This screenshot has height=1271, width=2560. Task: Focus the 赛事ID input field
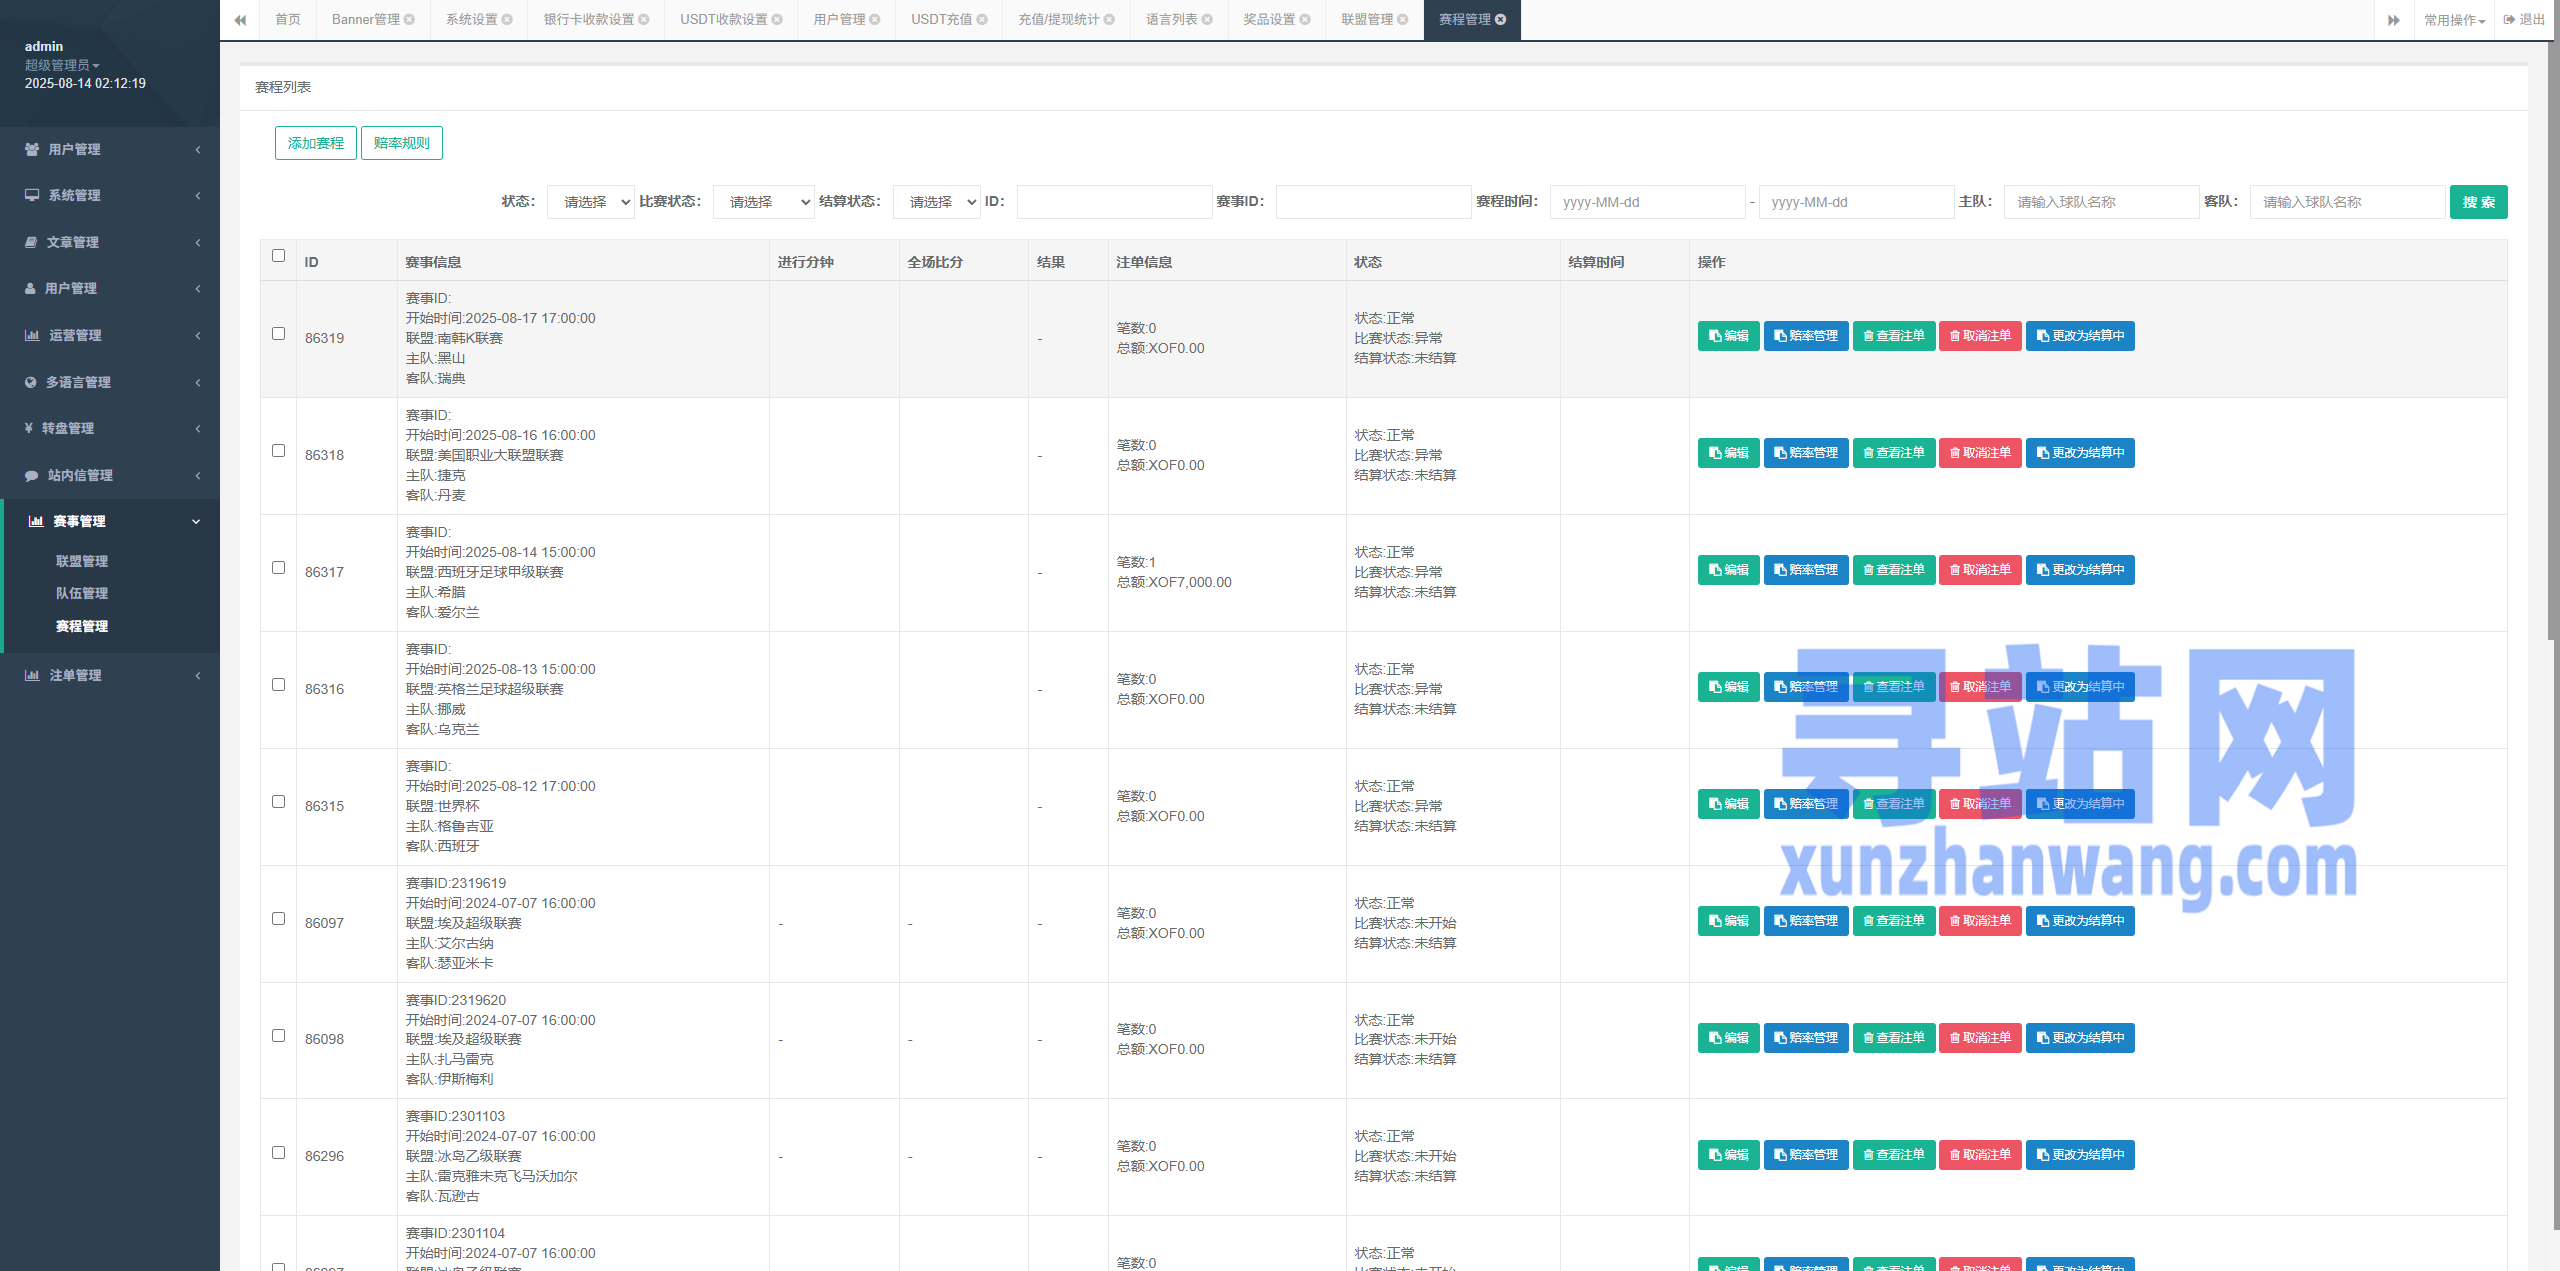[1373, 202]
